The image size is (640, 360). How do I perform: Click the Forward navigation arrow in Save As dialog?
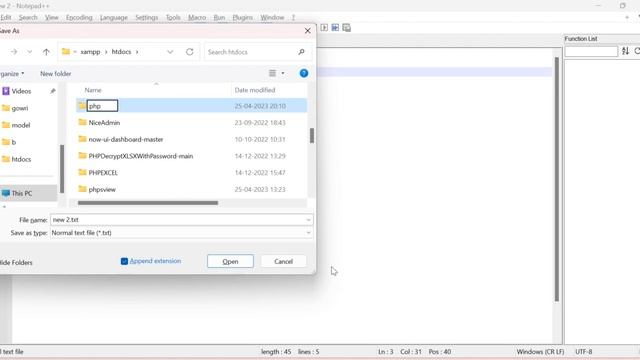14,52
